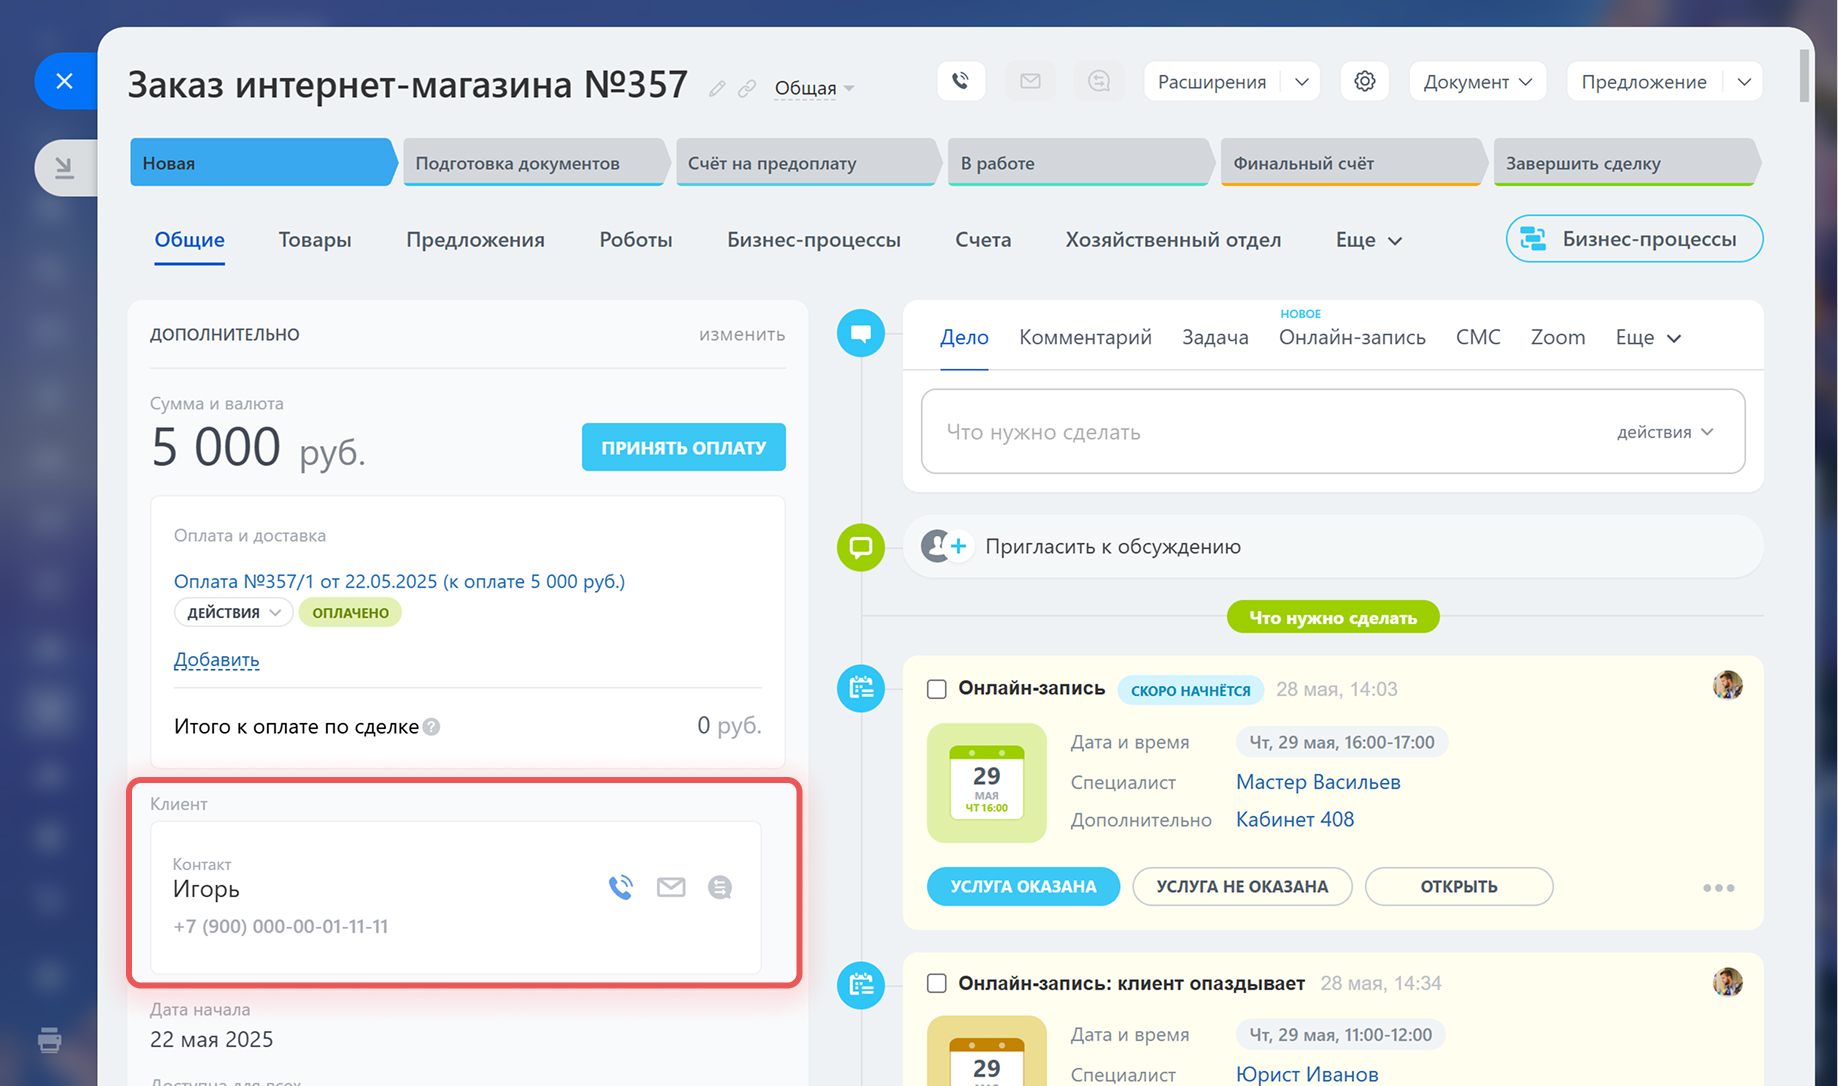Copy link with chain icon near title

[747, 88]
